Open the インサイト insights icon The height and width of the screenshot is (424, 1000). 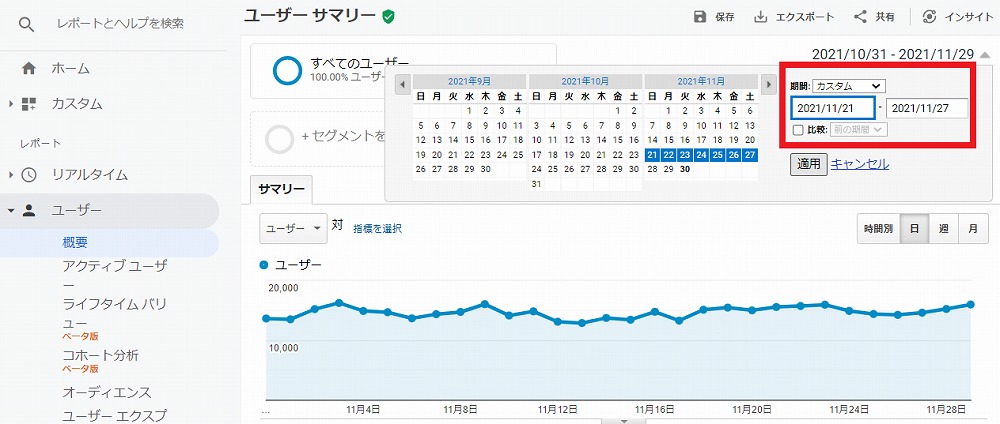point(930,17)
